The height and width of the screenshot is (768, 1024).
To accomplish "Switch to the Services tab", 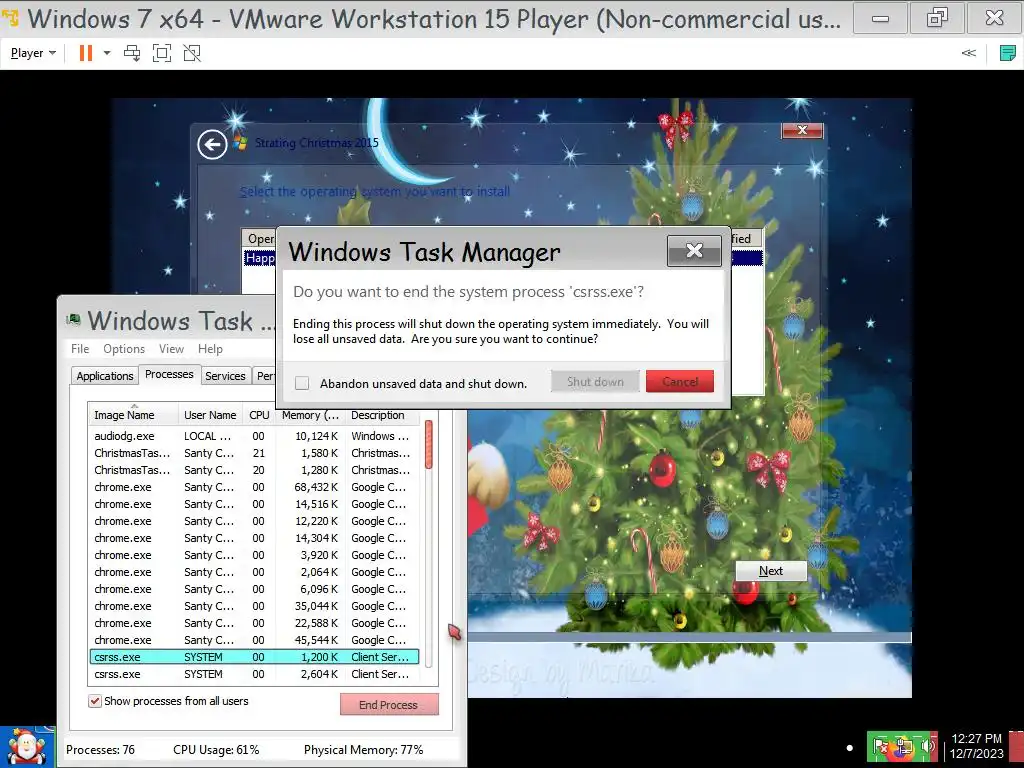I will [225, 376].
